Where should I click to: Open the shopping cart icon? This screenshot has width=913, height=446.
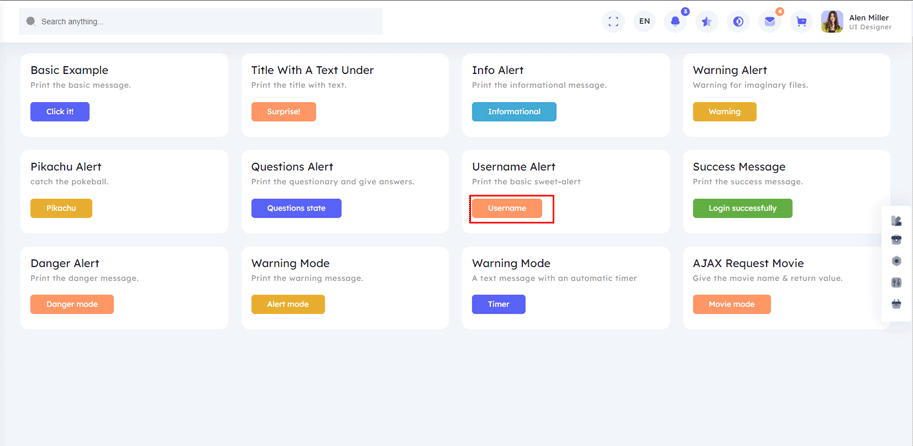(801, 21)
